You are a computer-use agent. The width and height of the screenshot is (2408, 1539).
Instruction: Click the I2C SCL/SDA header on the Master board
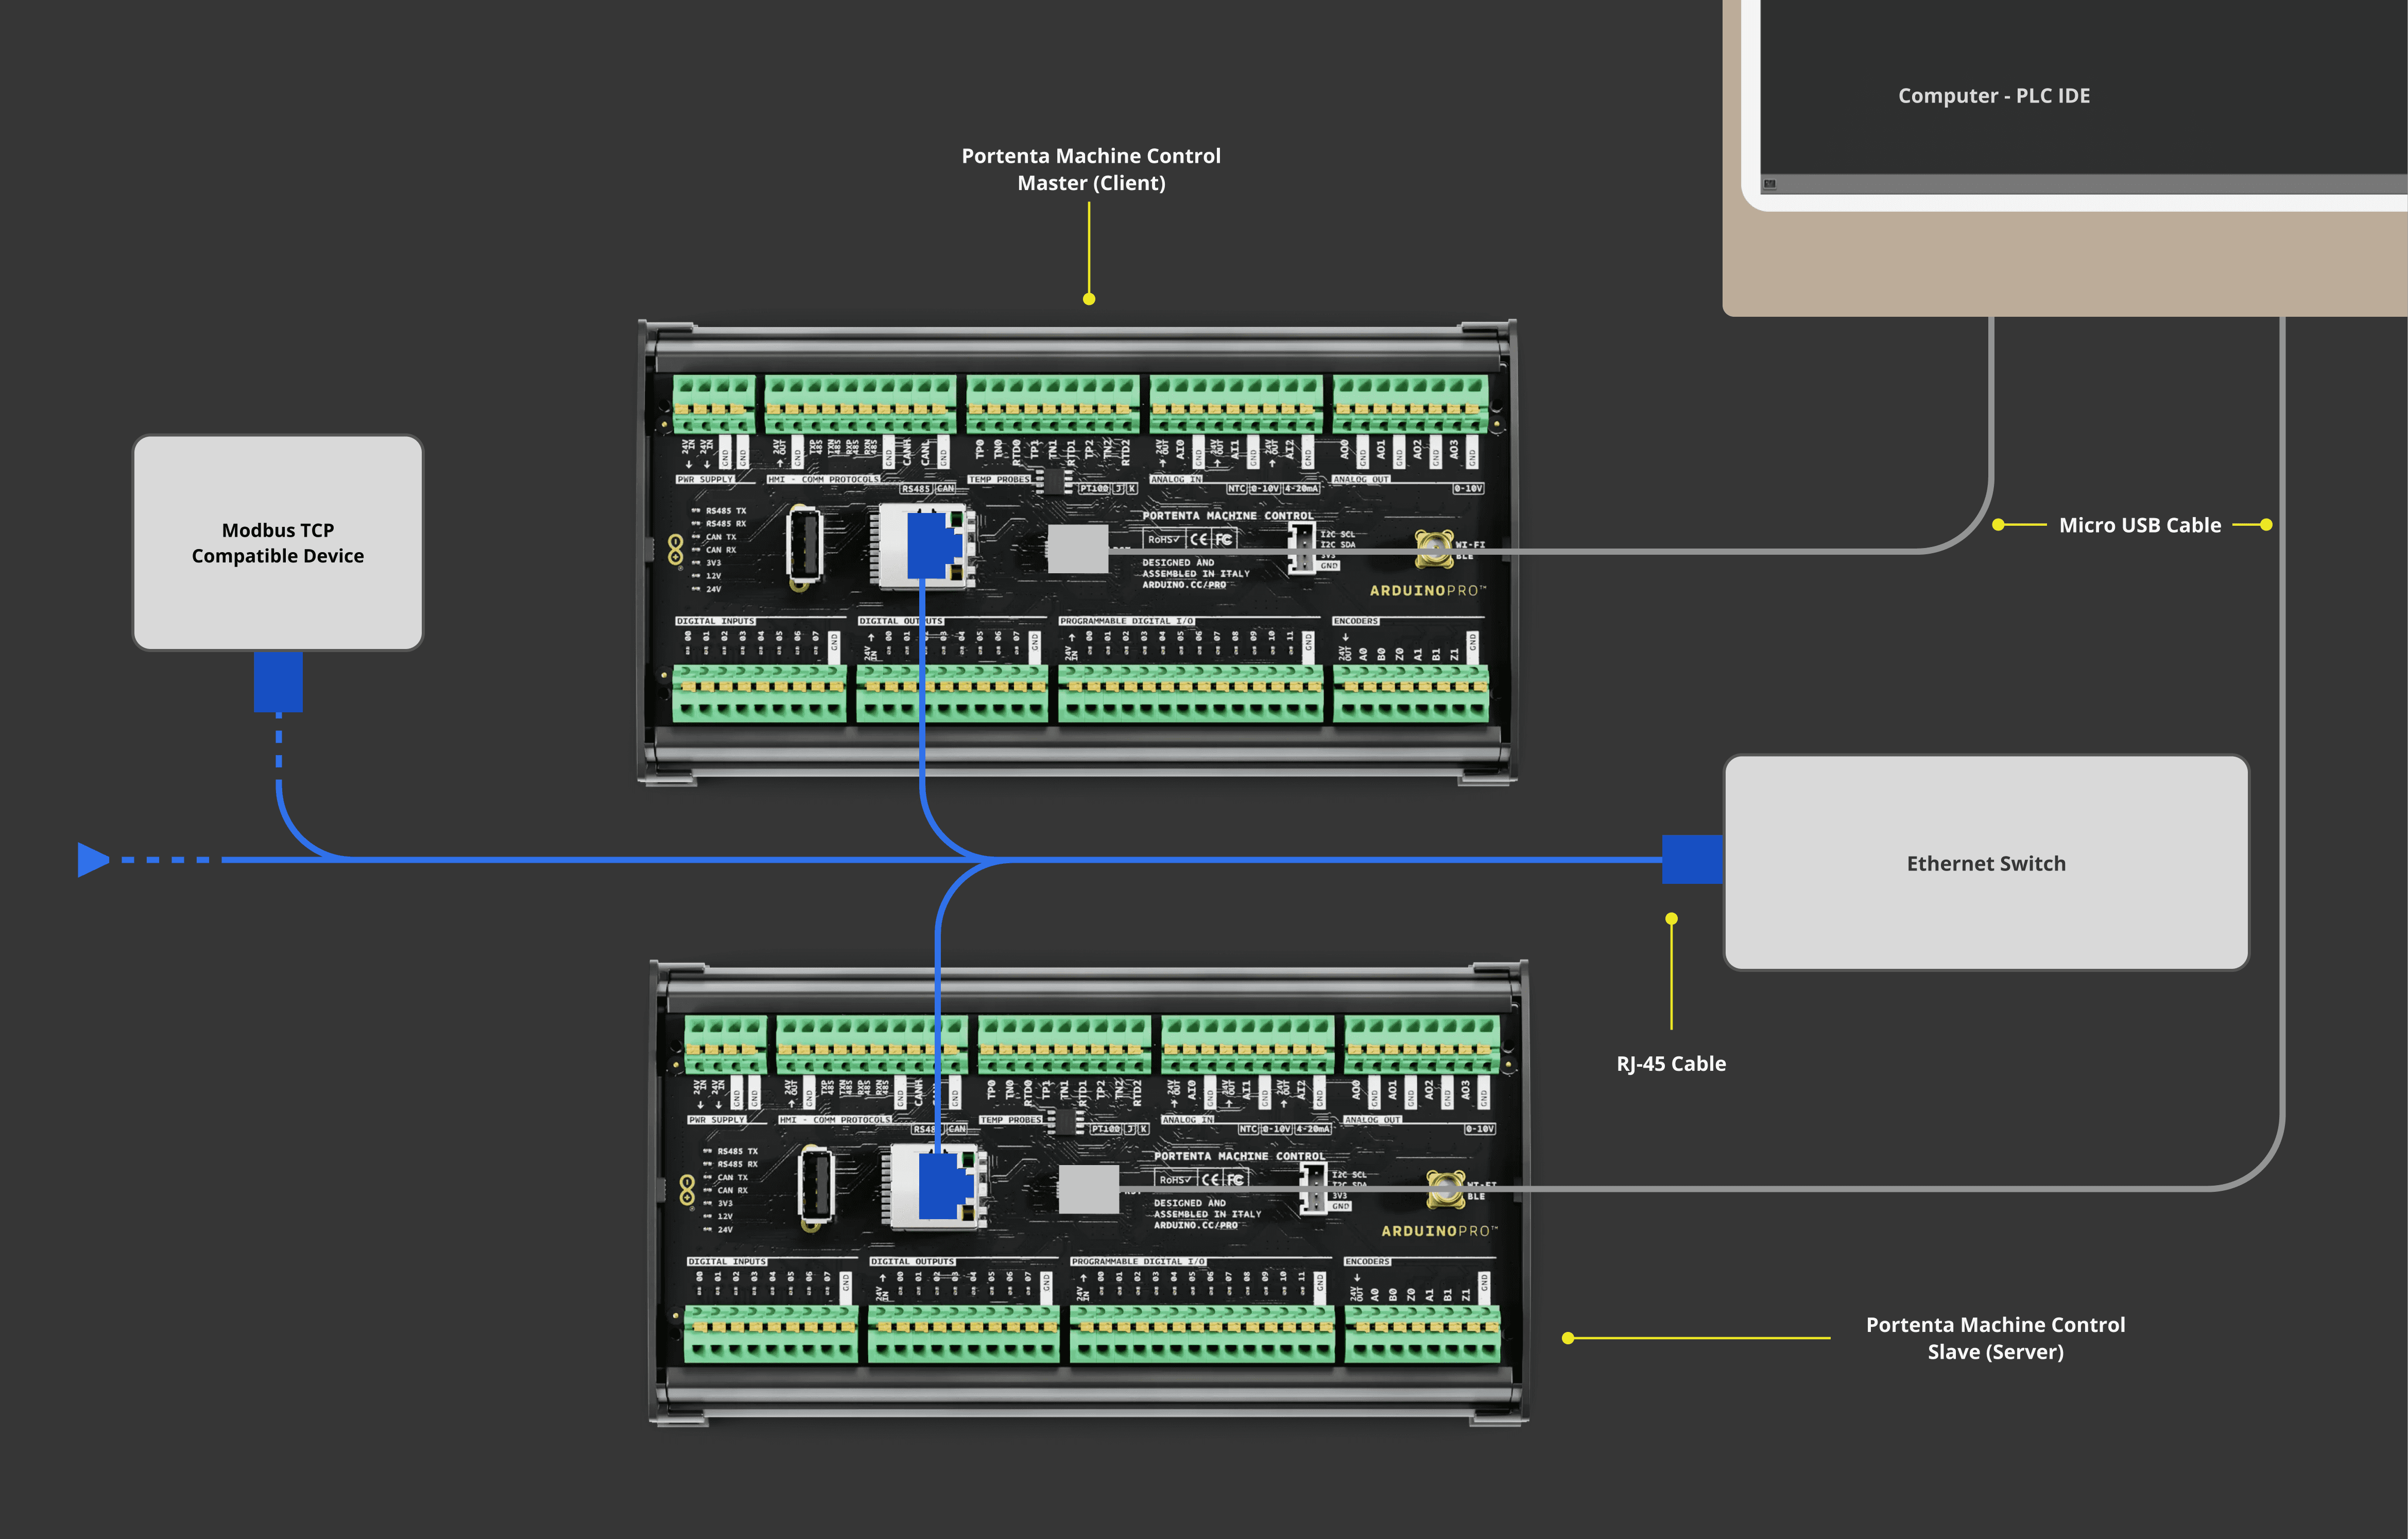[1303, 548]
